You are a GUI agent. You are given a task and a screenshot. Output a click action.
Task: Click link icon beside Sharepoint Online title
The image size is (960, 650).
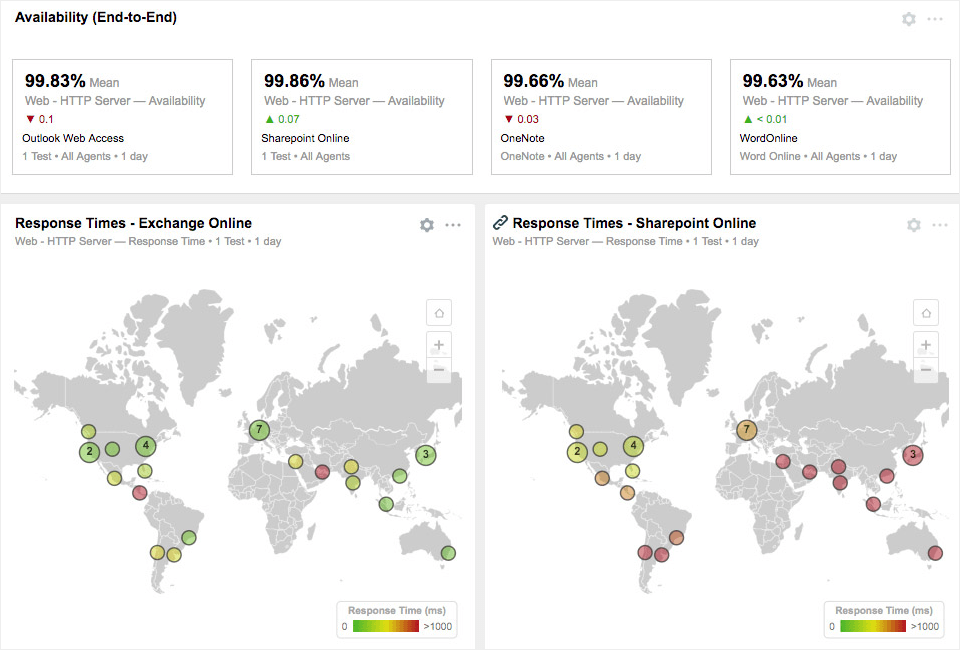500,223
